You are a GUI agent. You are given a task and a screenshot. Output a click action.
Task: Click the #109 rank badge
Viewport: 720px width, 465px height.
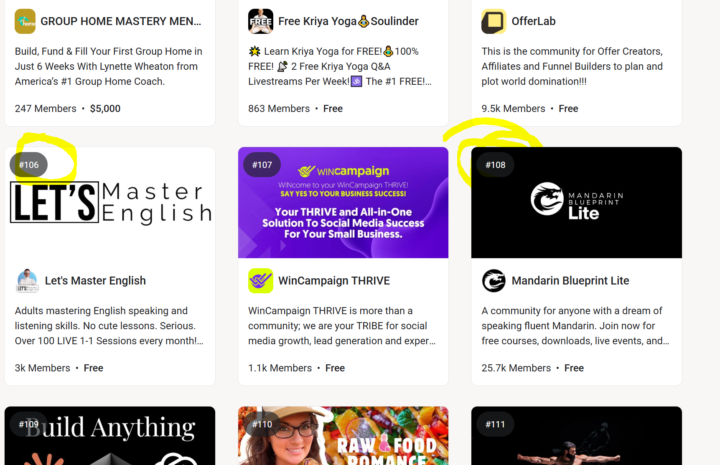(28, 424)
